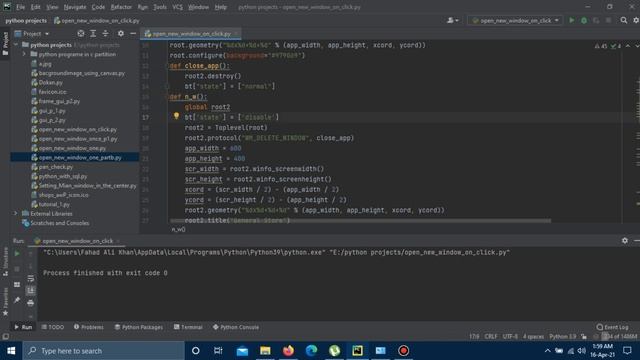Toggle the Structure side tab
Screen dimensions: 640x360
click(x=5, y=261)
